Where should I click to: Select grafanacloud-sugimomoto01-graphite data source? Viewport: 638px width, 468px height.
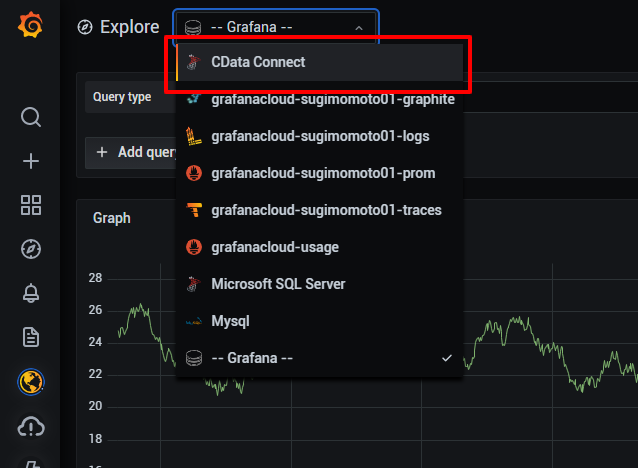[319, 99]
